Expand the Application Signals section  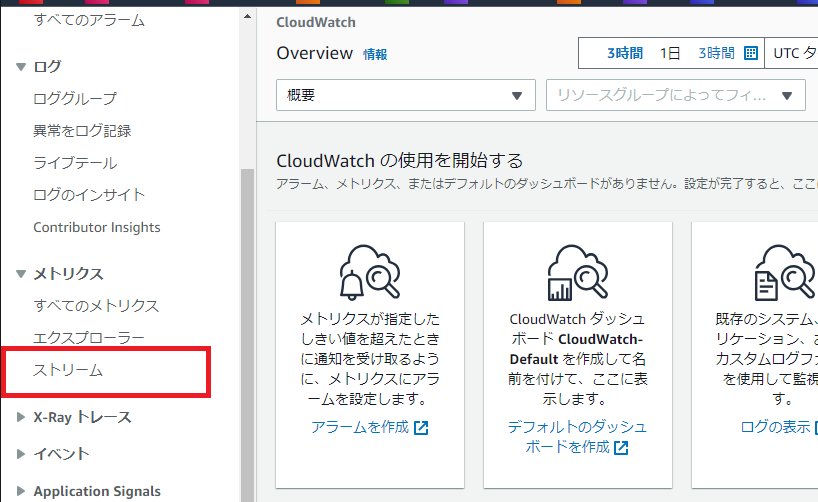pyautogui.click(x=21, y=491)
